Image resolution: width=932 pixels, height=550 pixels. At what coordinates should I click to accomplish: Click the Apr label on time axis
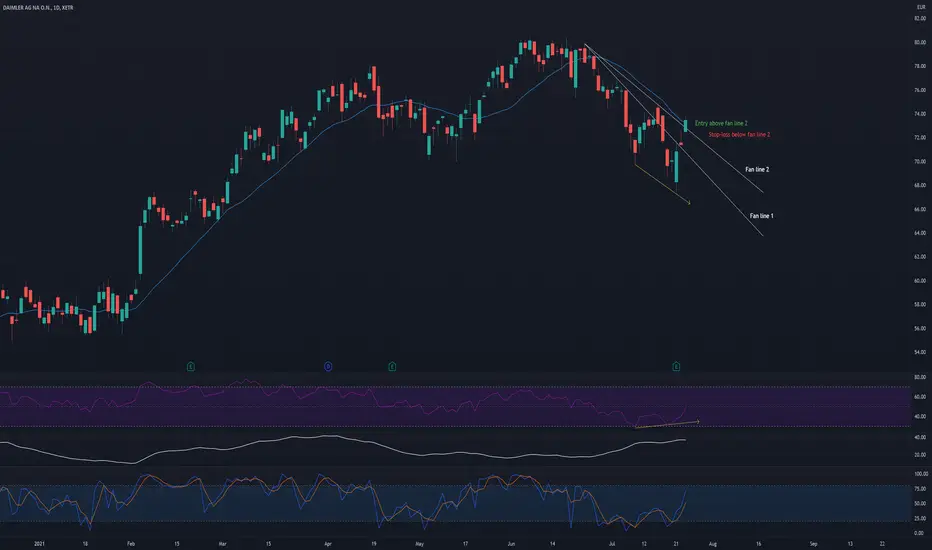(x=328, y=543)
